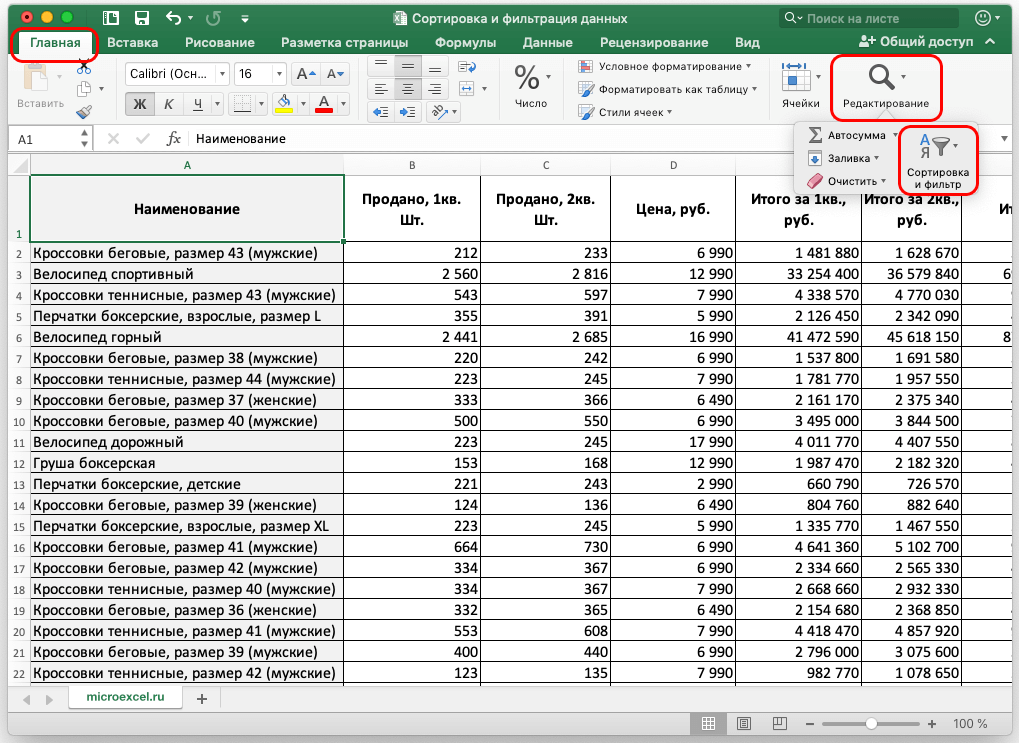Click the Undo arrow in title bar
Viewport: 1019px width, 743px height.
tap(174, 18)
